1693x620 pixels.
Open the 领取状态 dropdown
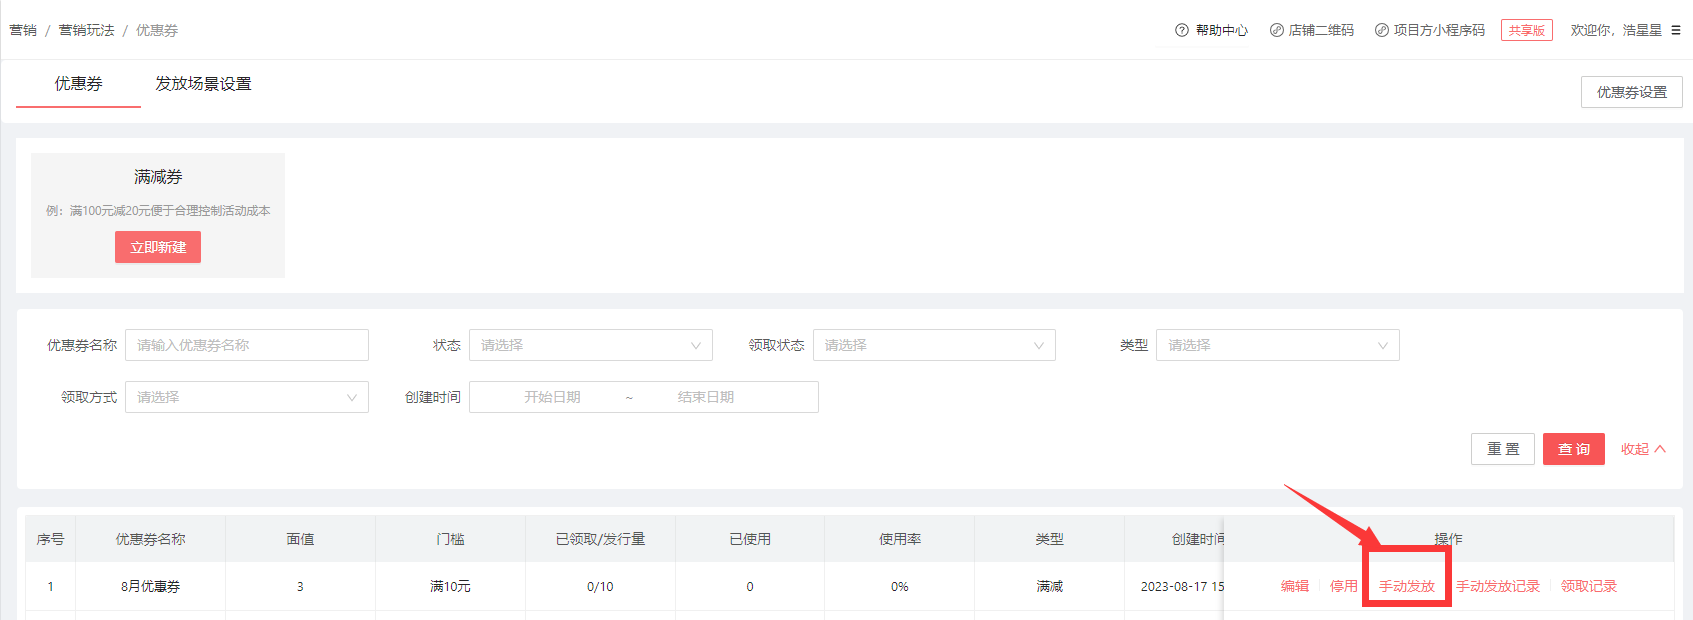click(934, 345)
